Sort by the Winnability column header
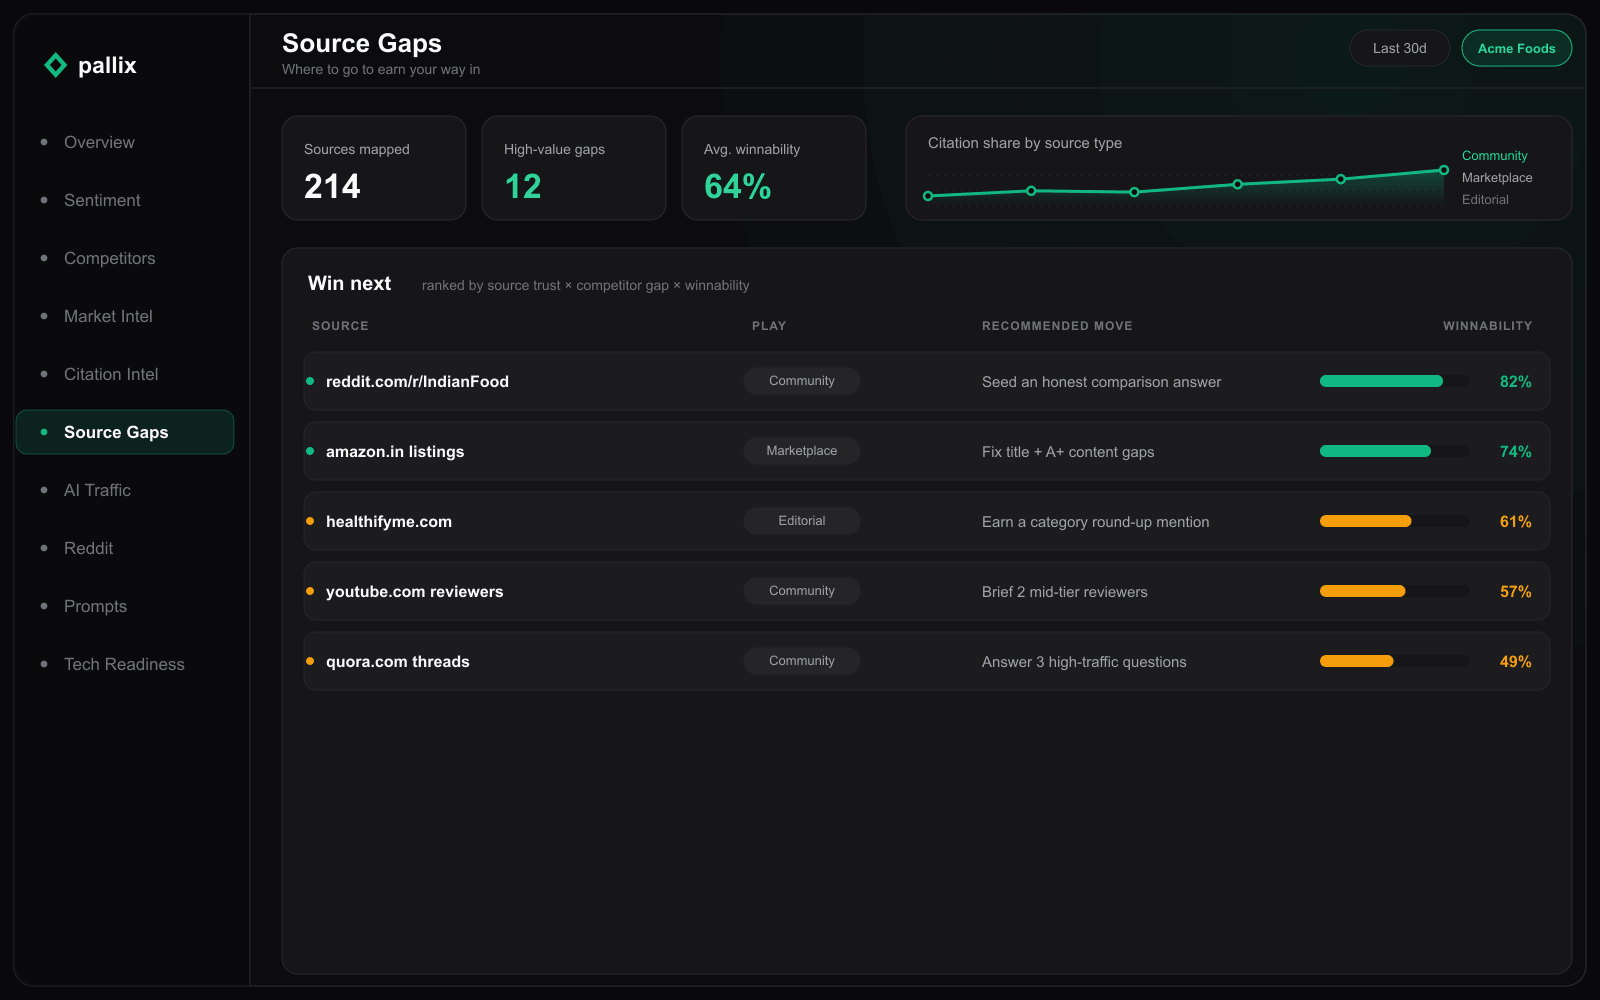Viewport: 1600px width, 1000px height. click(1487, 326)
